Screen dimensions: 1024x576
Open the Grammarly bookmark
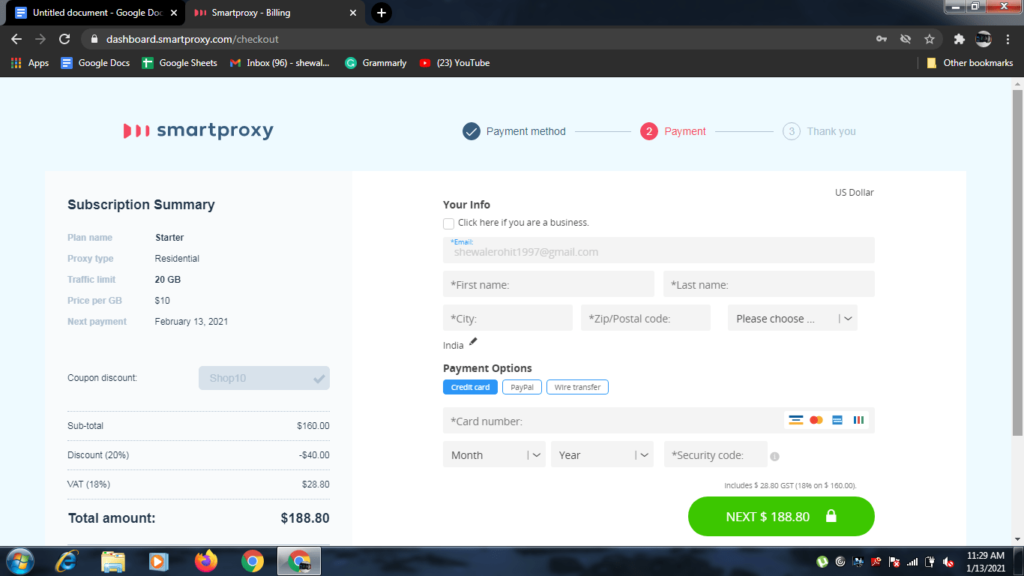point(376,63)
